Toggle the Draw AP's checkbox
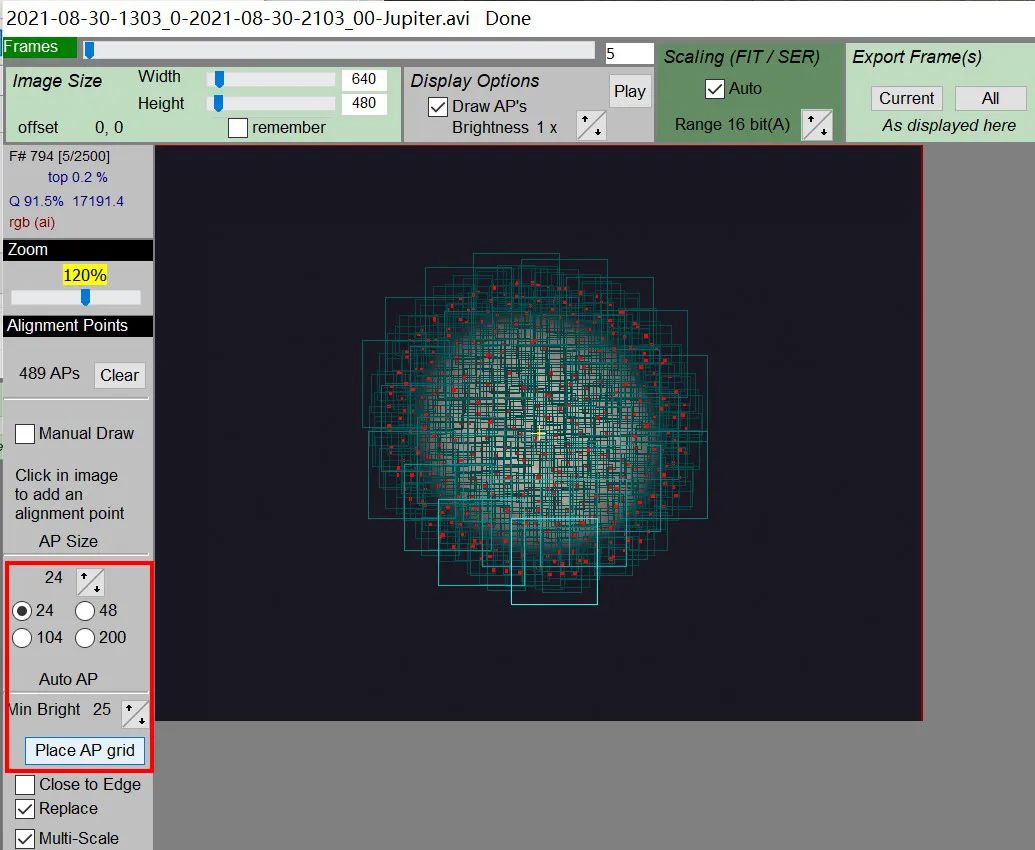Viewport: 1035px width, 850px height. tap(438, 106)
